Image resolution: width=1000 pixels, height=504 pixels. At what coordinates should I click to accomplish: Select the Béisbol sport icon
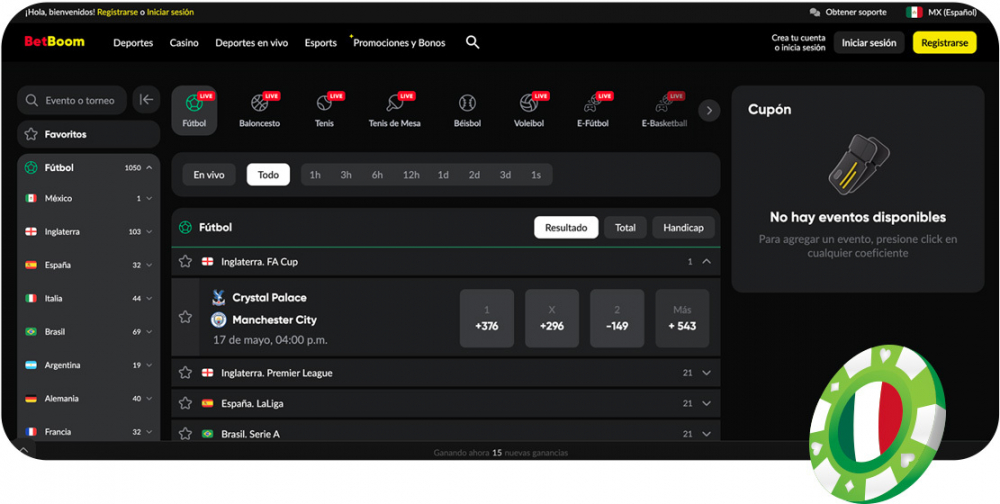(x=467, y=110)
